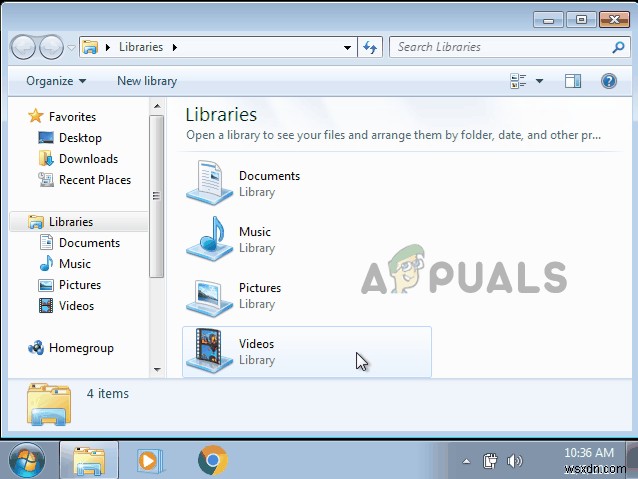
Task: Click the New library button
Action: coord(147,81)
